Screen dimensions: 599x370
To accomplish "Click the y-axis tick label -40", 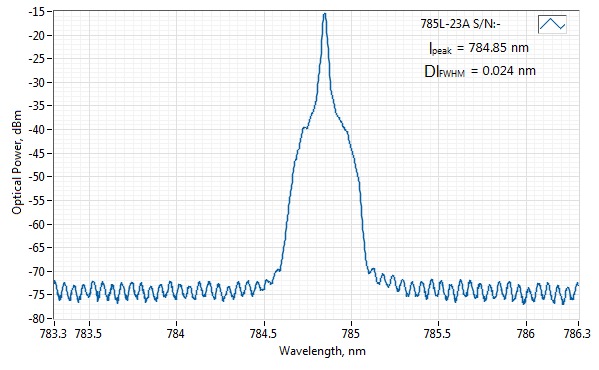I will (36, 129).
